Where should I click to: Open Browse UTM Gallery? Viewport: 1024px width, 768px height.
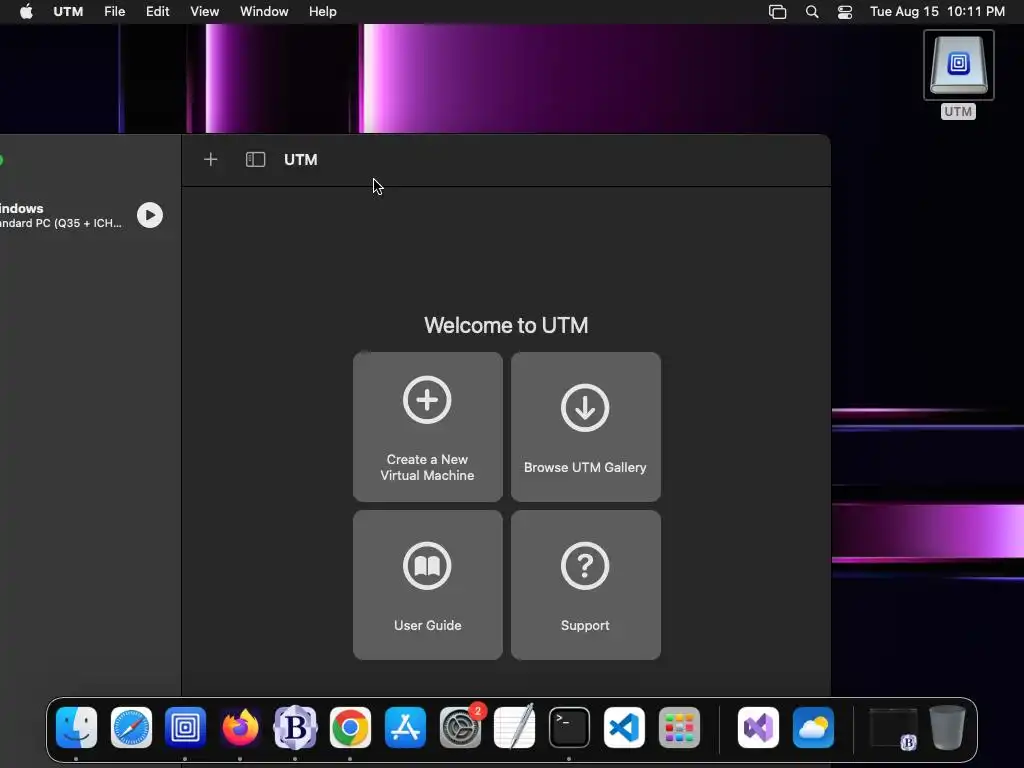tap(586, 427)
